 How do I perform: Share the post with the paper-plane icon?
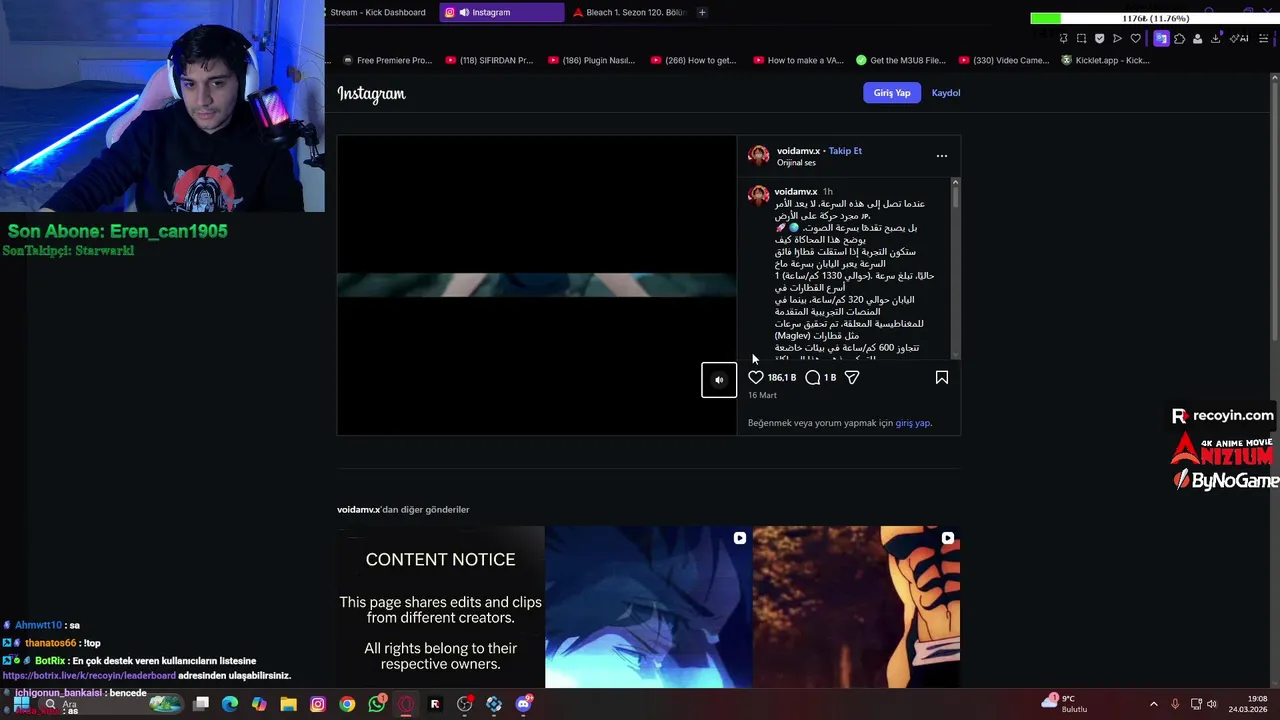[x=852, y=377]
